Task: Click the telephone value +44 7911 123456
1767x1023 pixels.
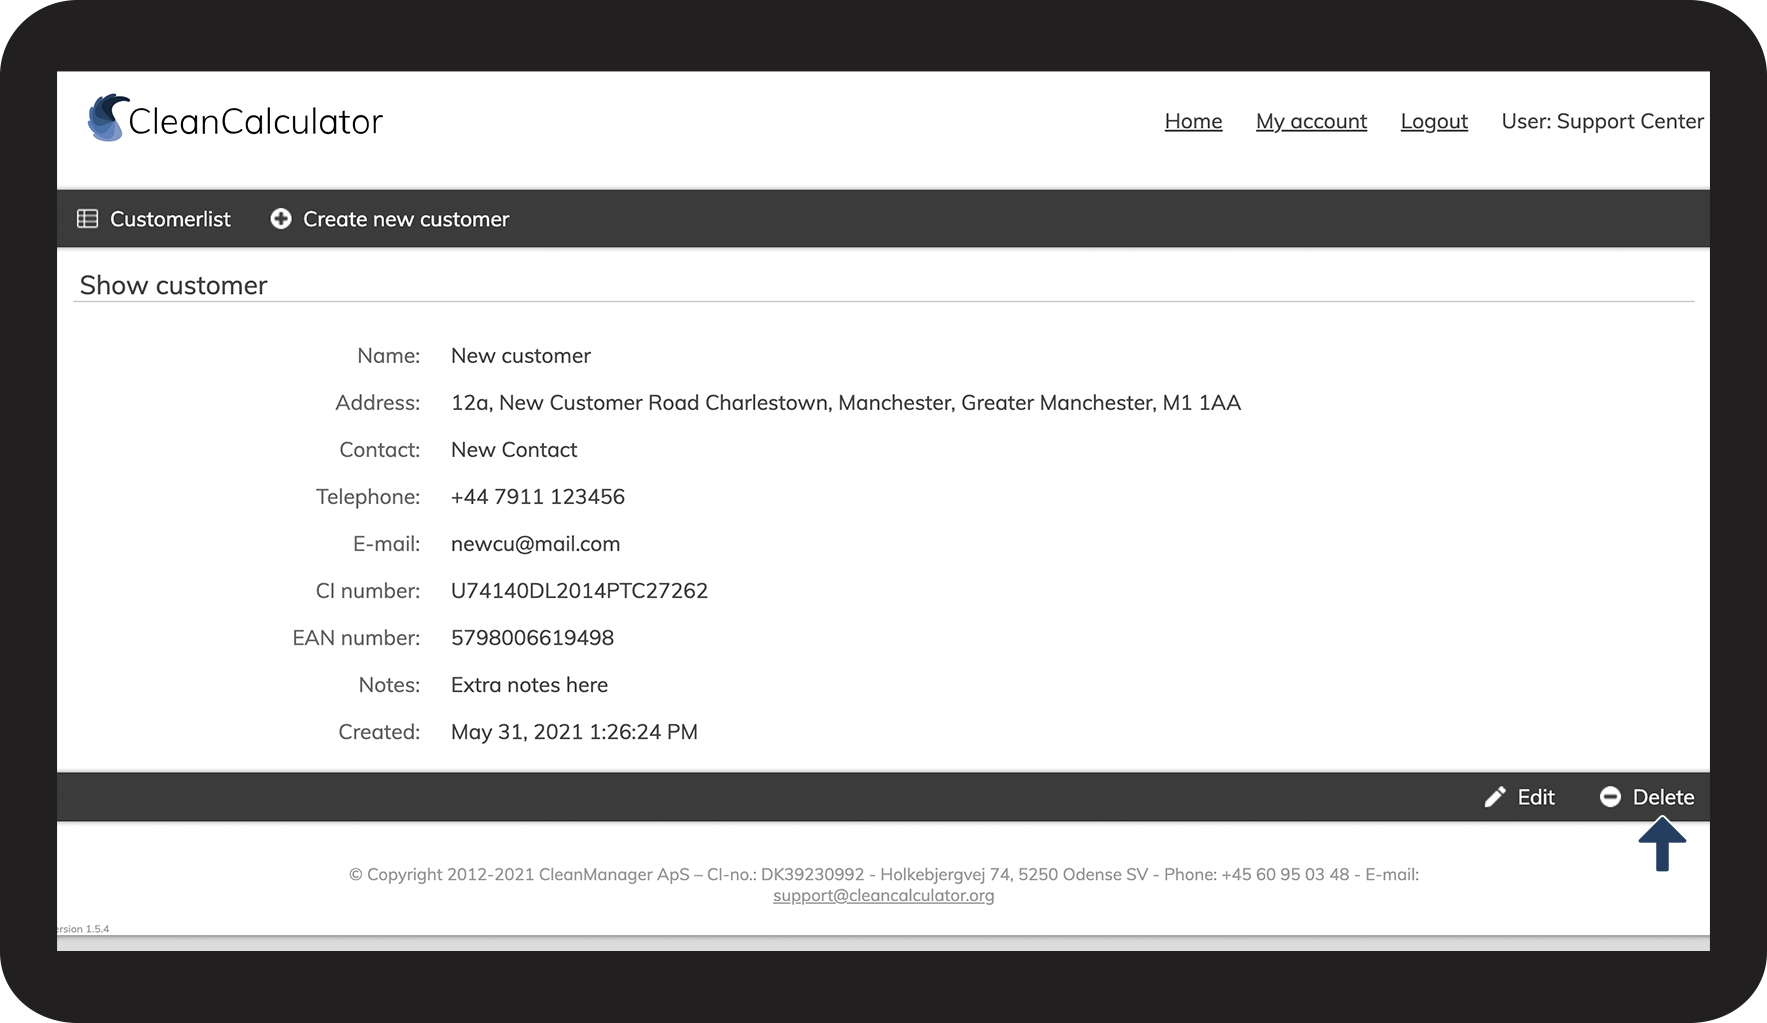Action: point(538,497)
